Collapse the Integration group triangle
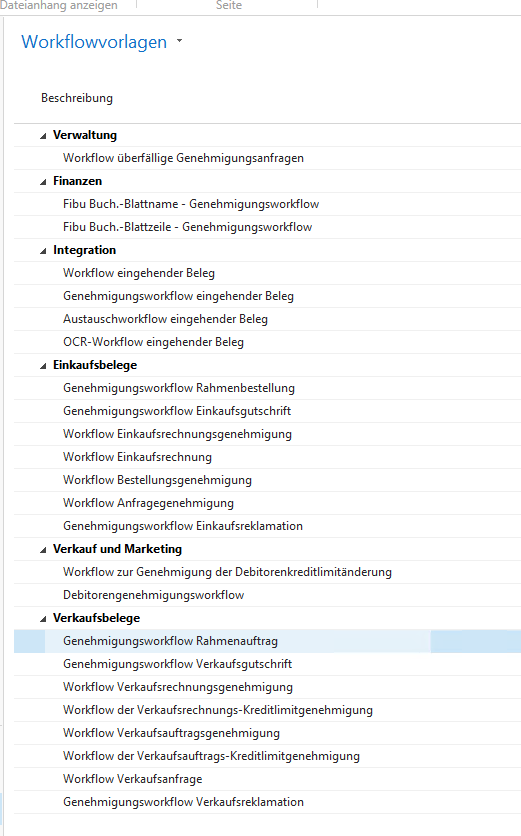This screenshot has height=836, width=521. tap(43, 251)
